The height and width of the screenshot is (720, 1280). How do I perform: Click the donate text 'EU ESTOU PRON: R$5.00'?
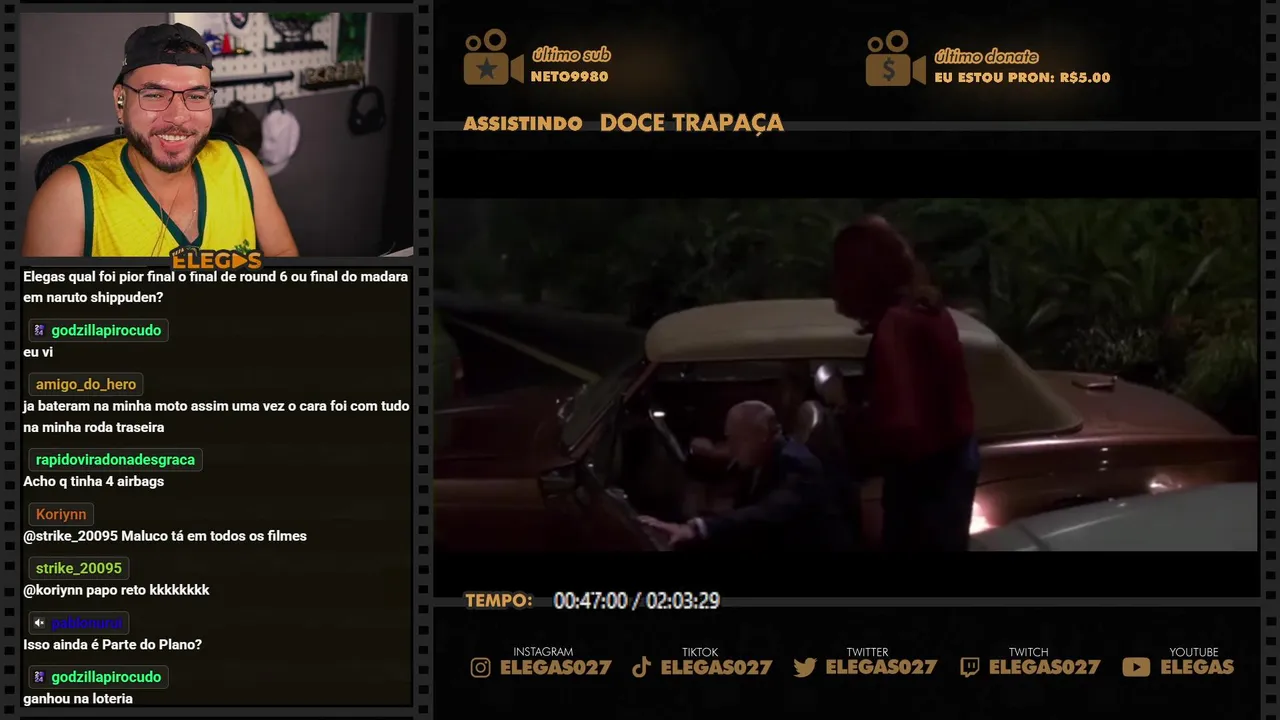pos(1022,77)
